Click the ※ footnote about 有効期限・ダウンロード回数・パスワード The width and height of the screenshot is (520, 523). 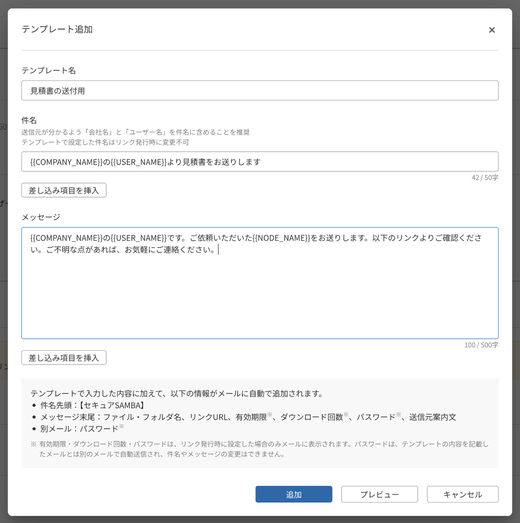coord(260,449)
